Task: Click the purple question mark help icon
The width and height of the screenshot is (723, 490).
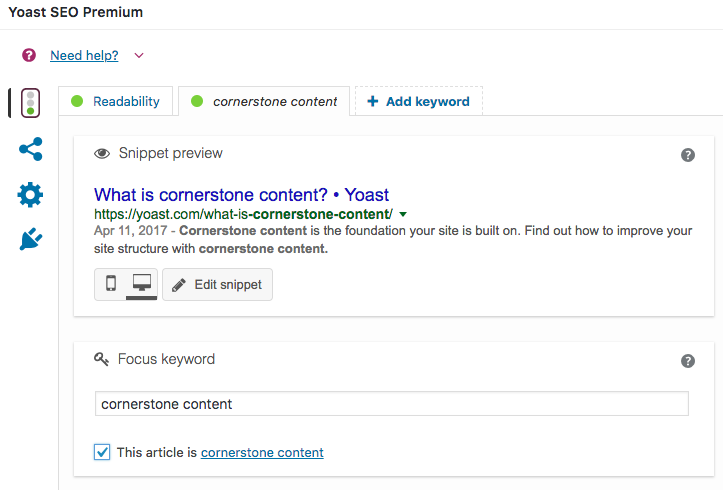Action: click(x=29, y=55)
